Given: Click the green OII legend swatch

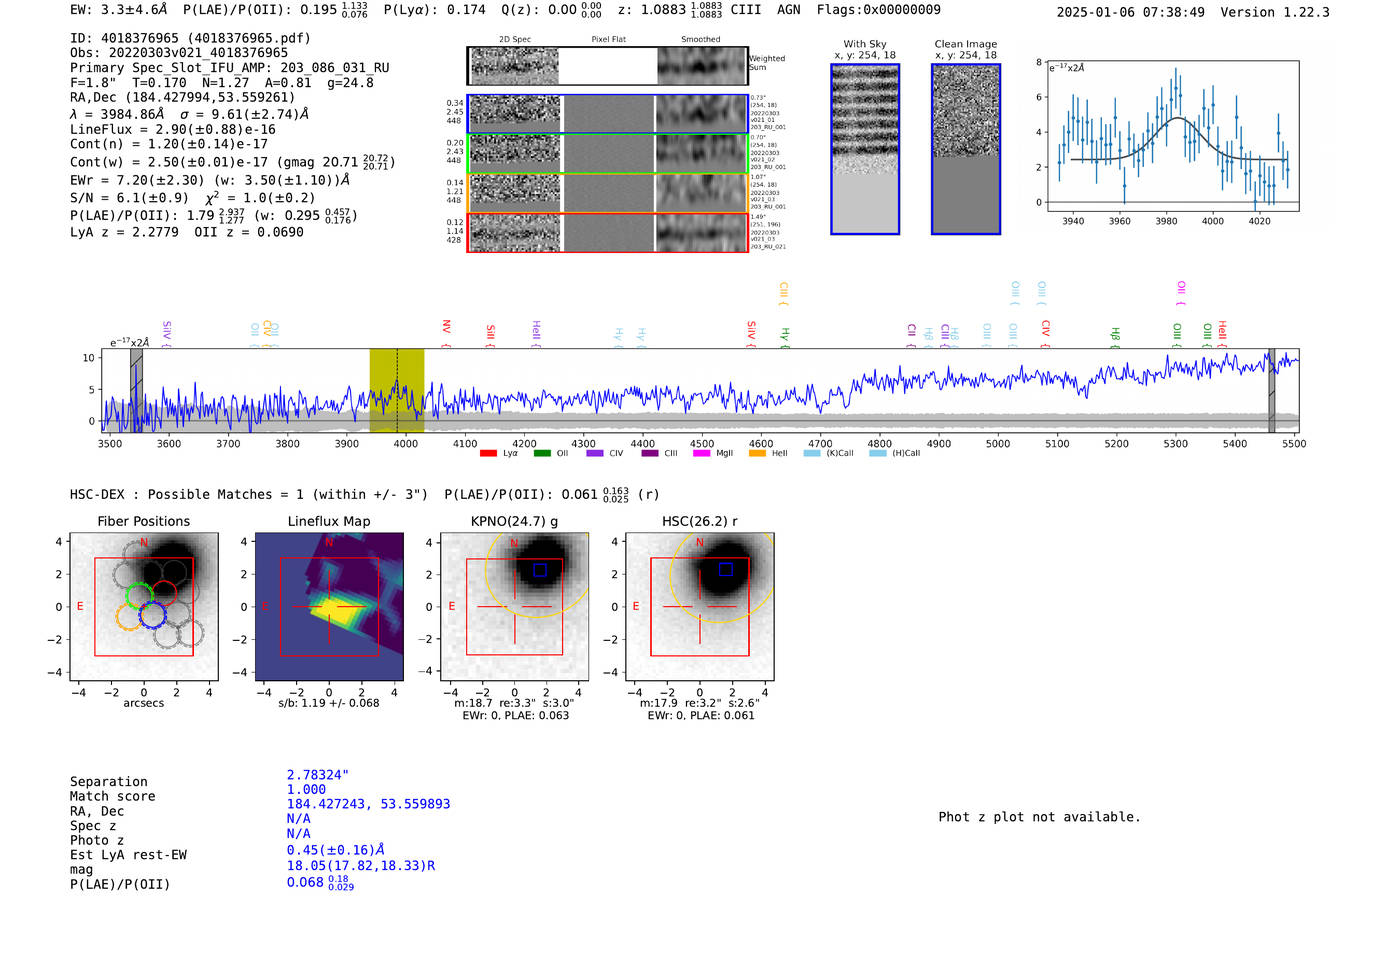Looking at the screenshot, I should (x=542, y=453).
